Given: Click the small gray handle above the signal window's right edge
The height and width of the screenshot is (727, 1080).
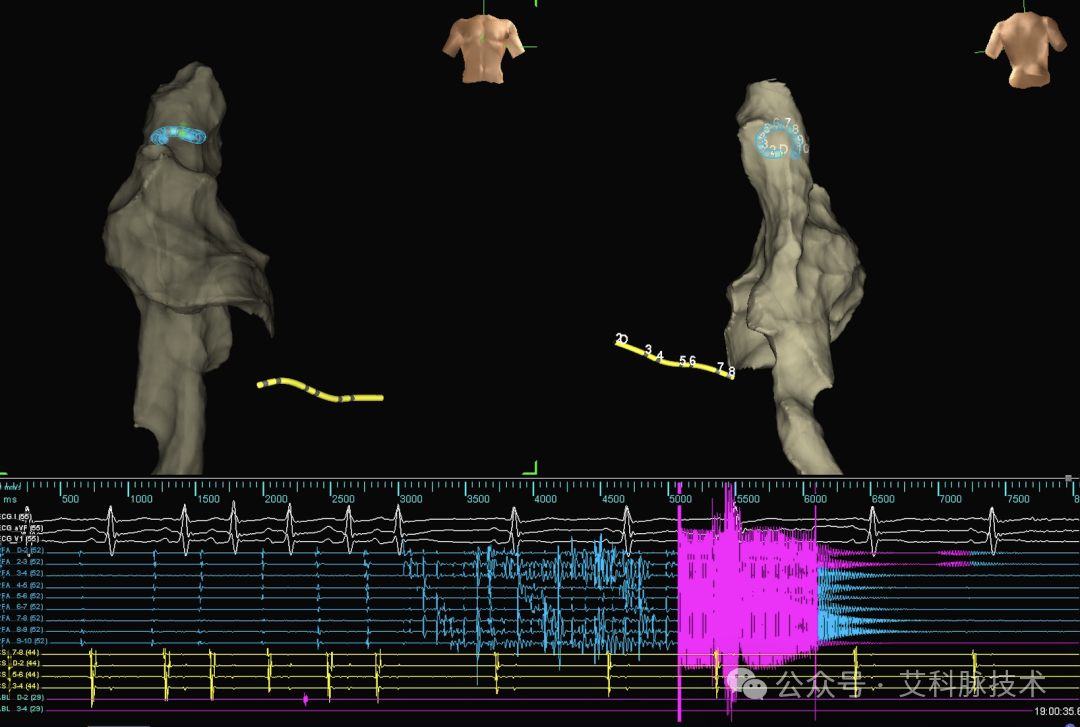Looking at the screenshot, I should [1068, 478].
